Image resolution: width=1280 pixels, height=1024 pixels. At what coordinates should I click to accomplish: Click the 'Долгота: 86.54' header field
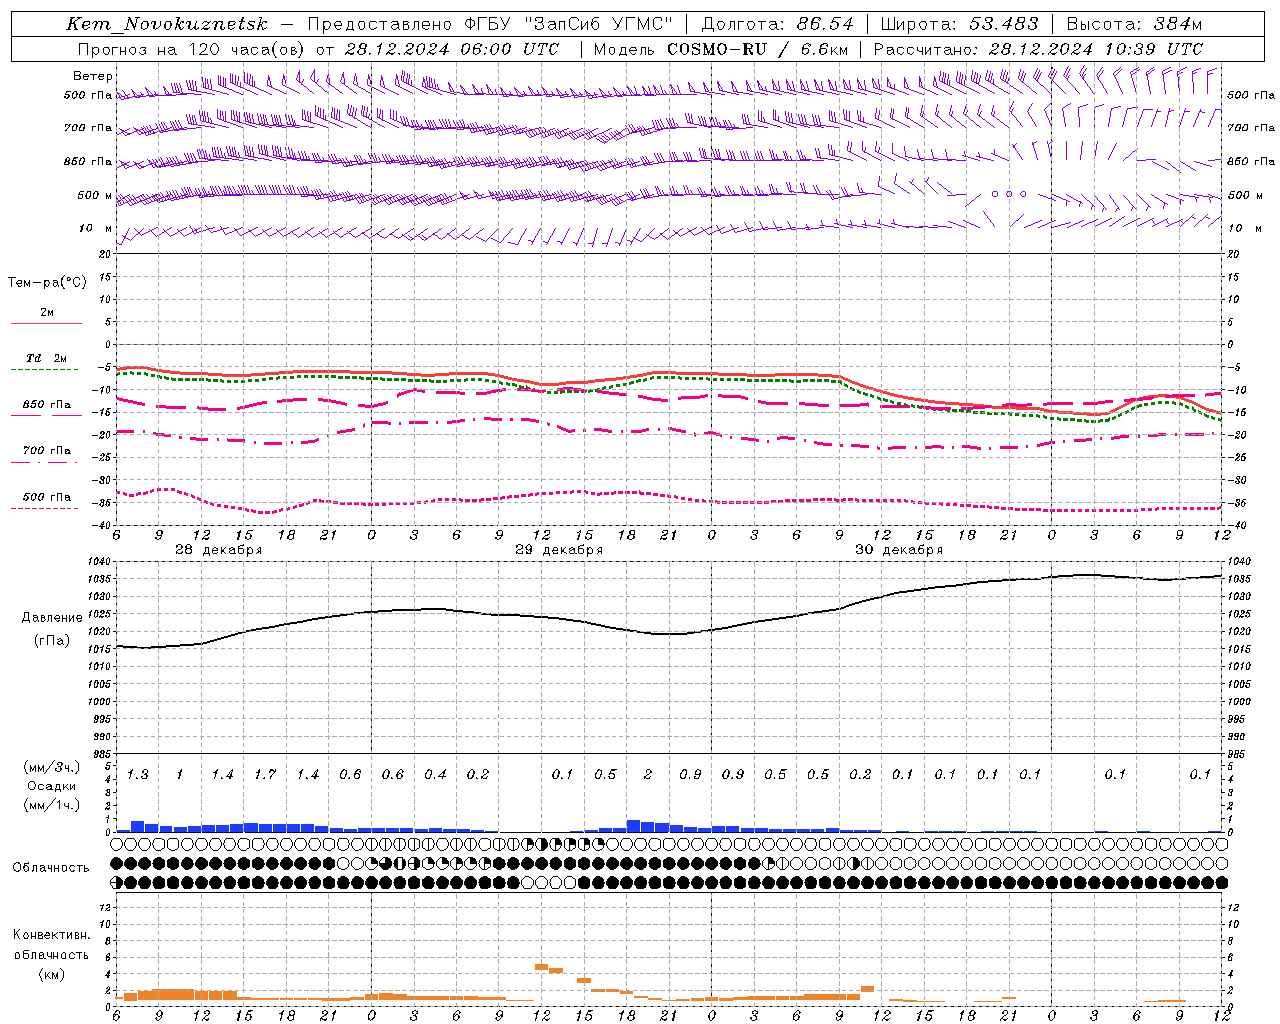click(x=777, y=24)
